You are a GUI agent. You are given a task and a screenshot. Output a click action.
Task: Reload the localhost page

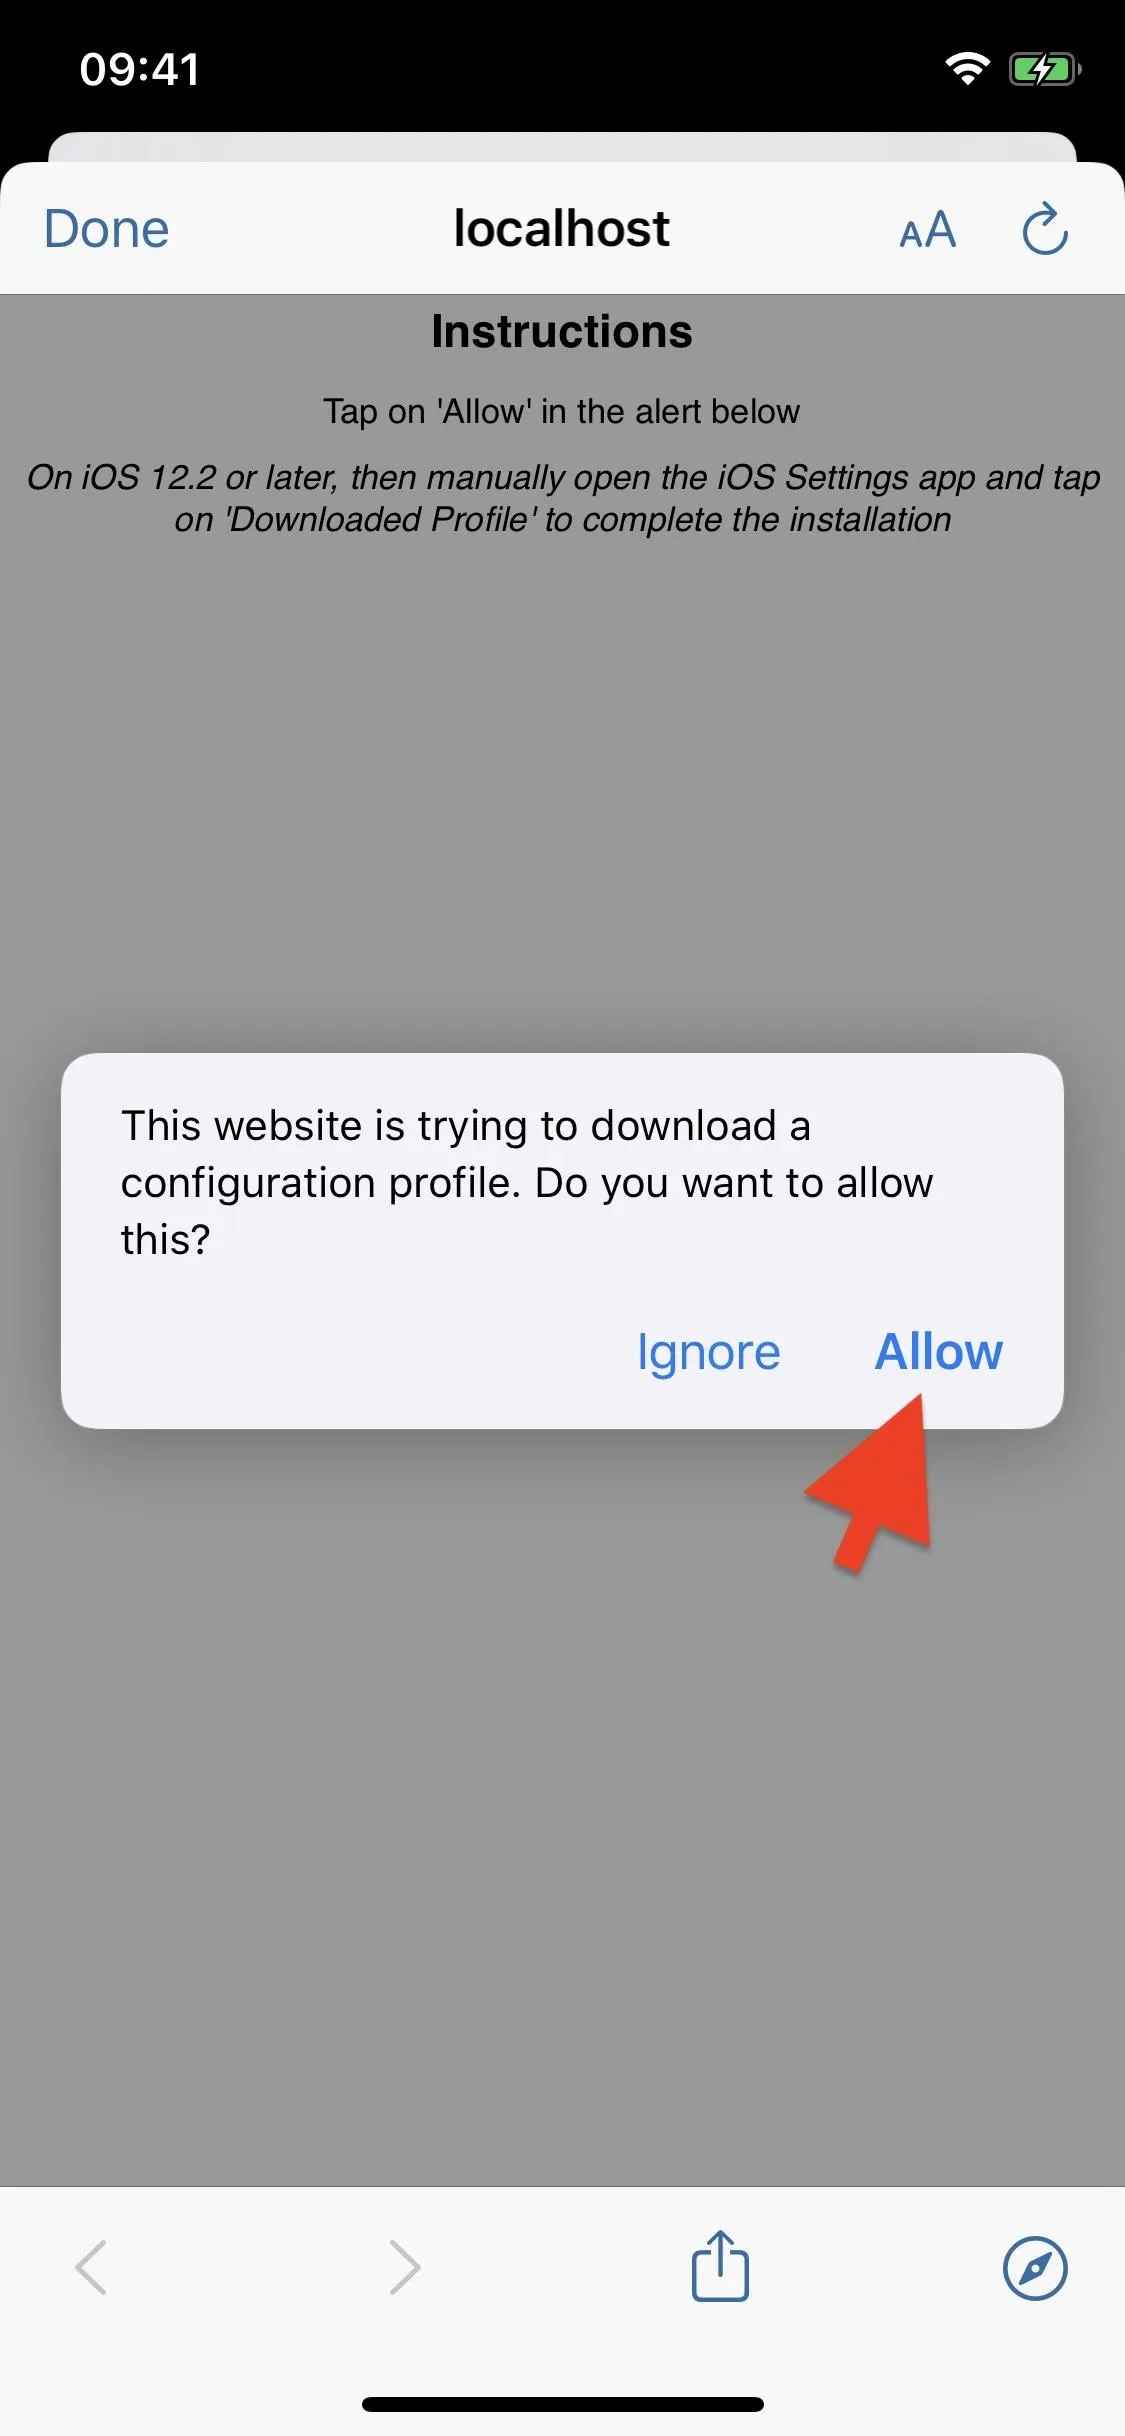1045,229
